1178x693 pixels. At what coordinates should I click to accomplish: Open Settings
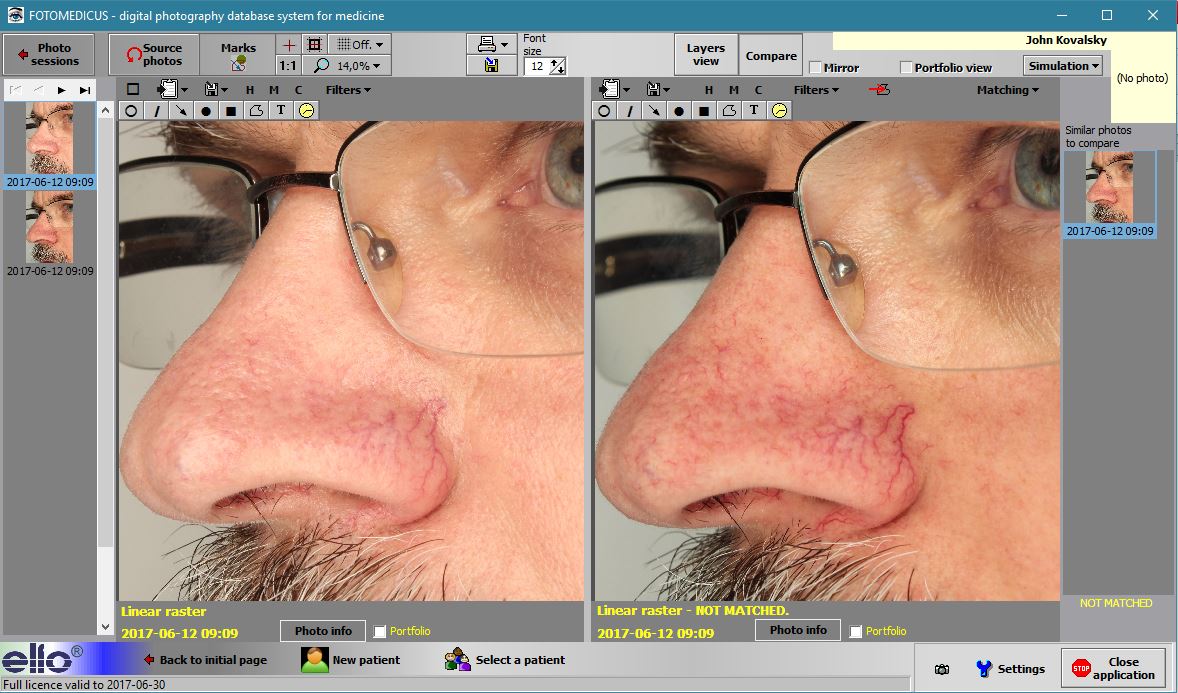pyautogui.click(x=1010, y=669)
